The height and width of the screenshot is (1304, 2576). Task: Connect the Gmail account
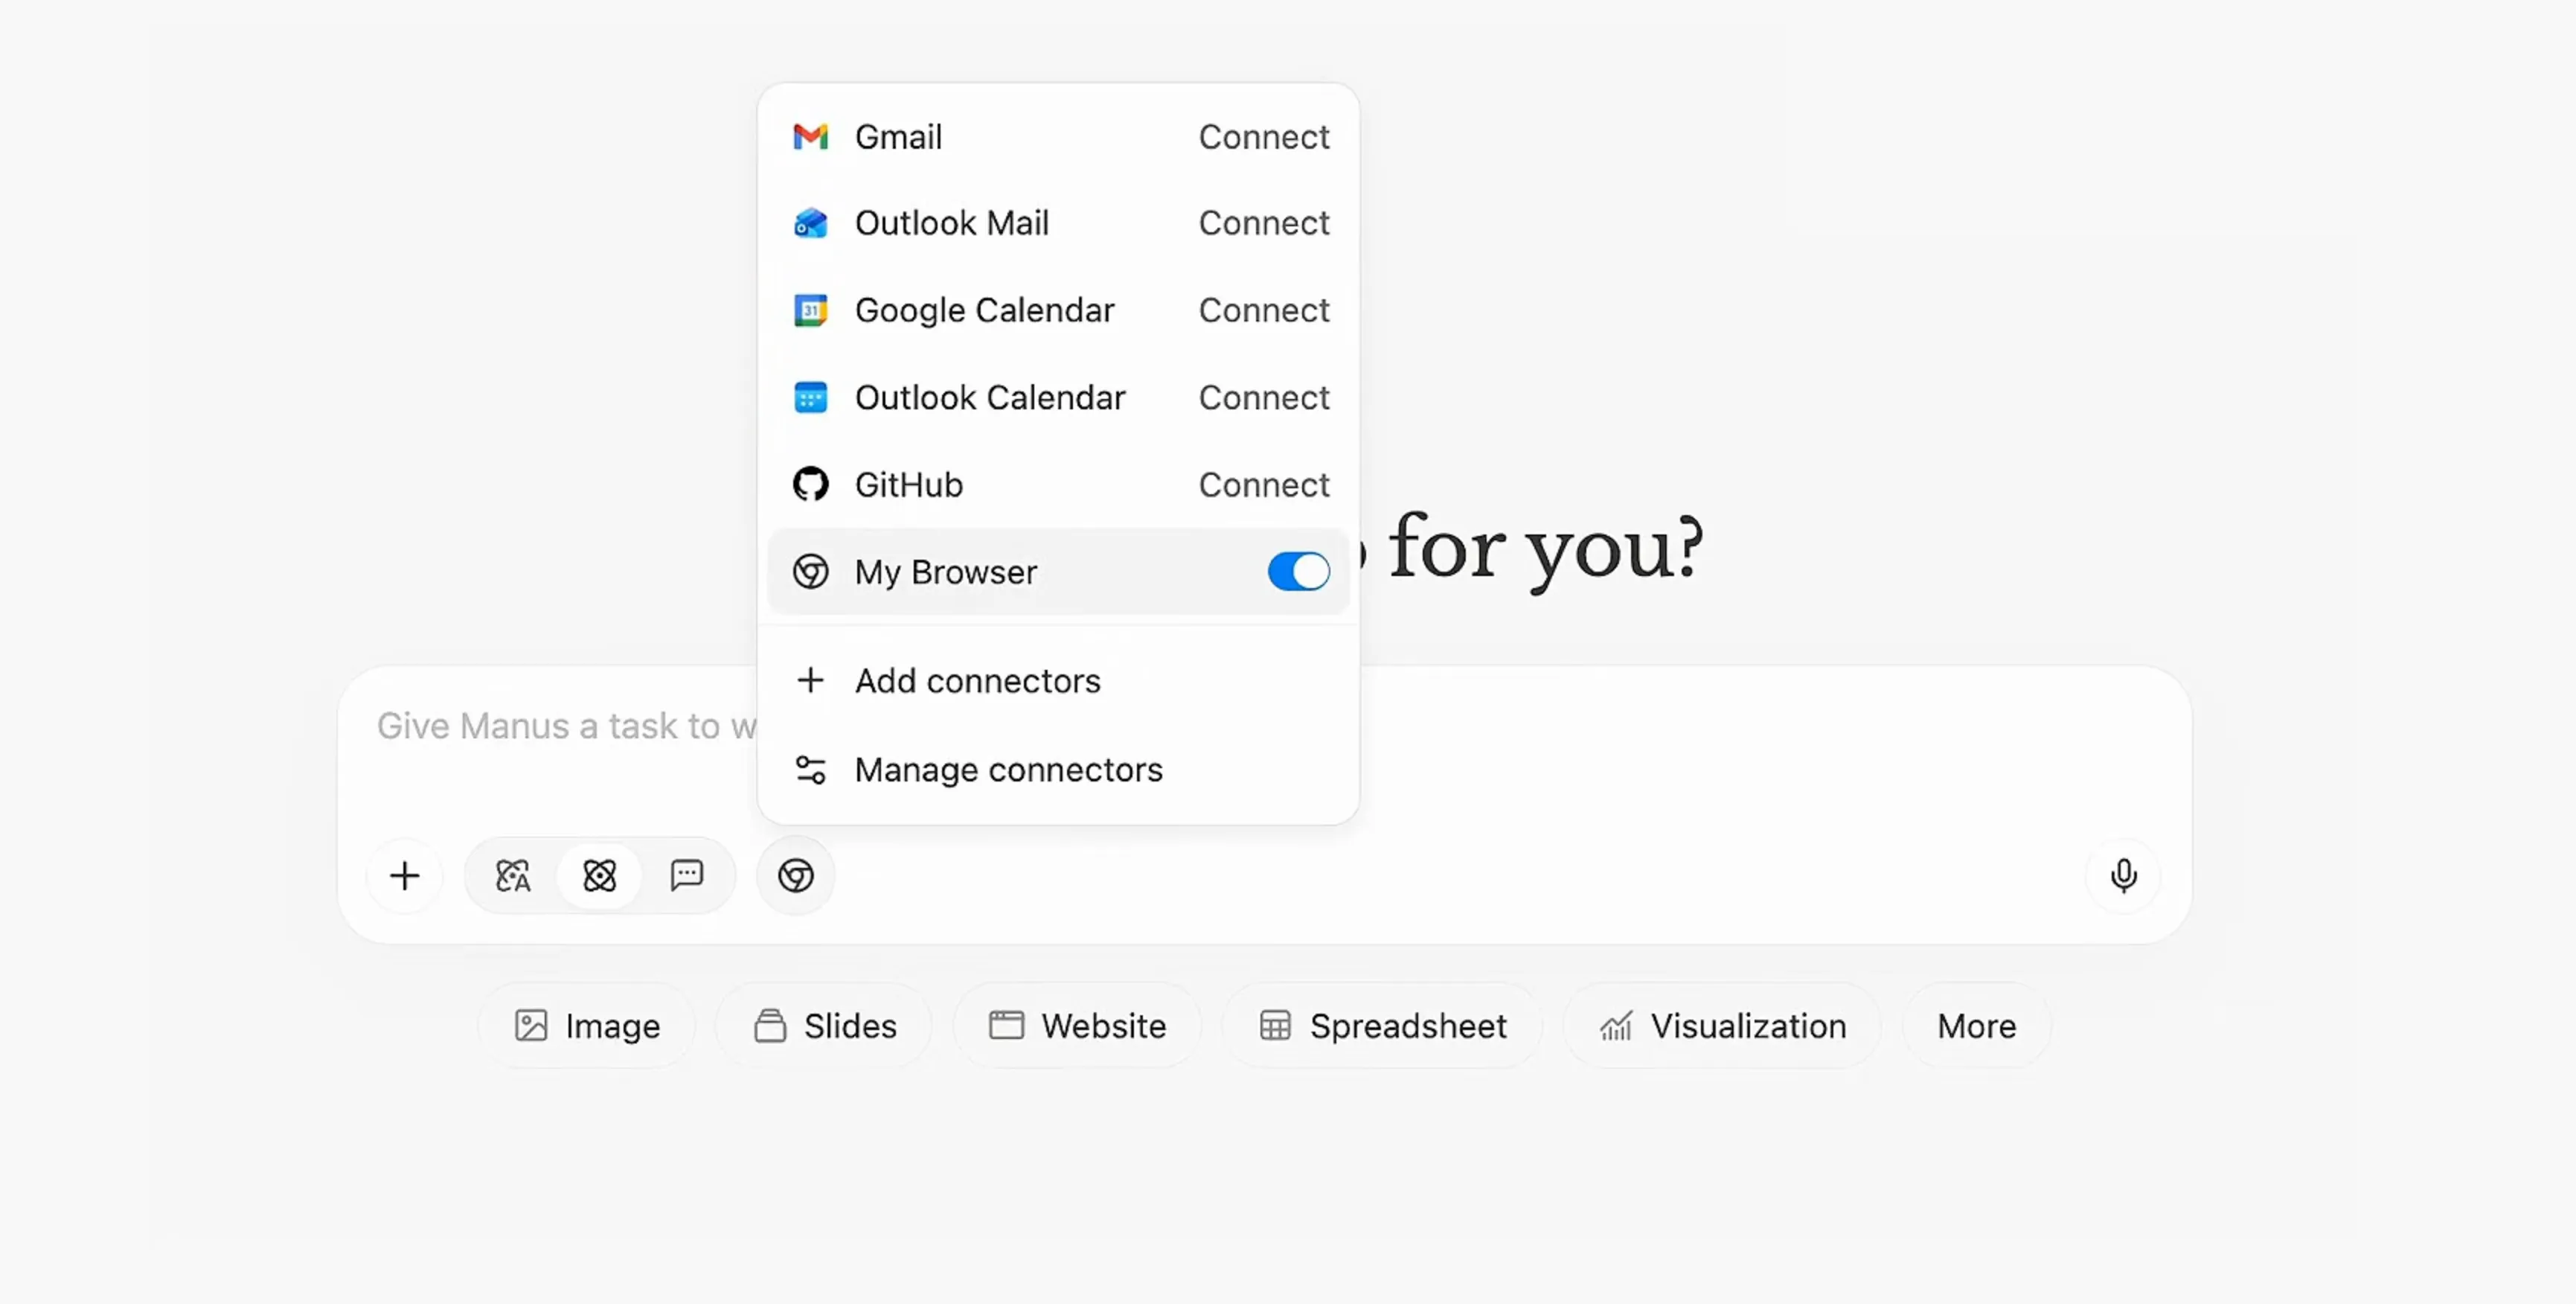click(x=1264, y=136)
